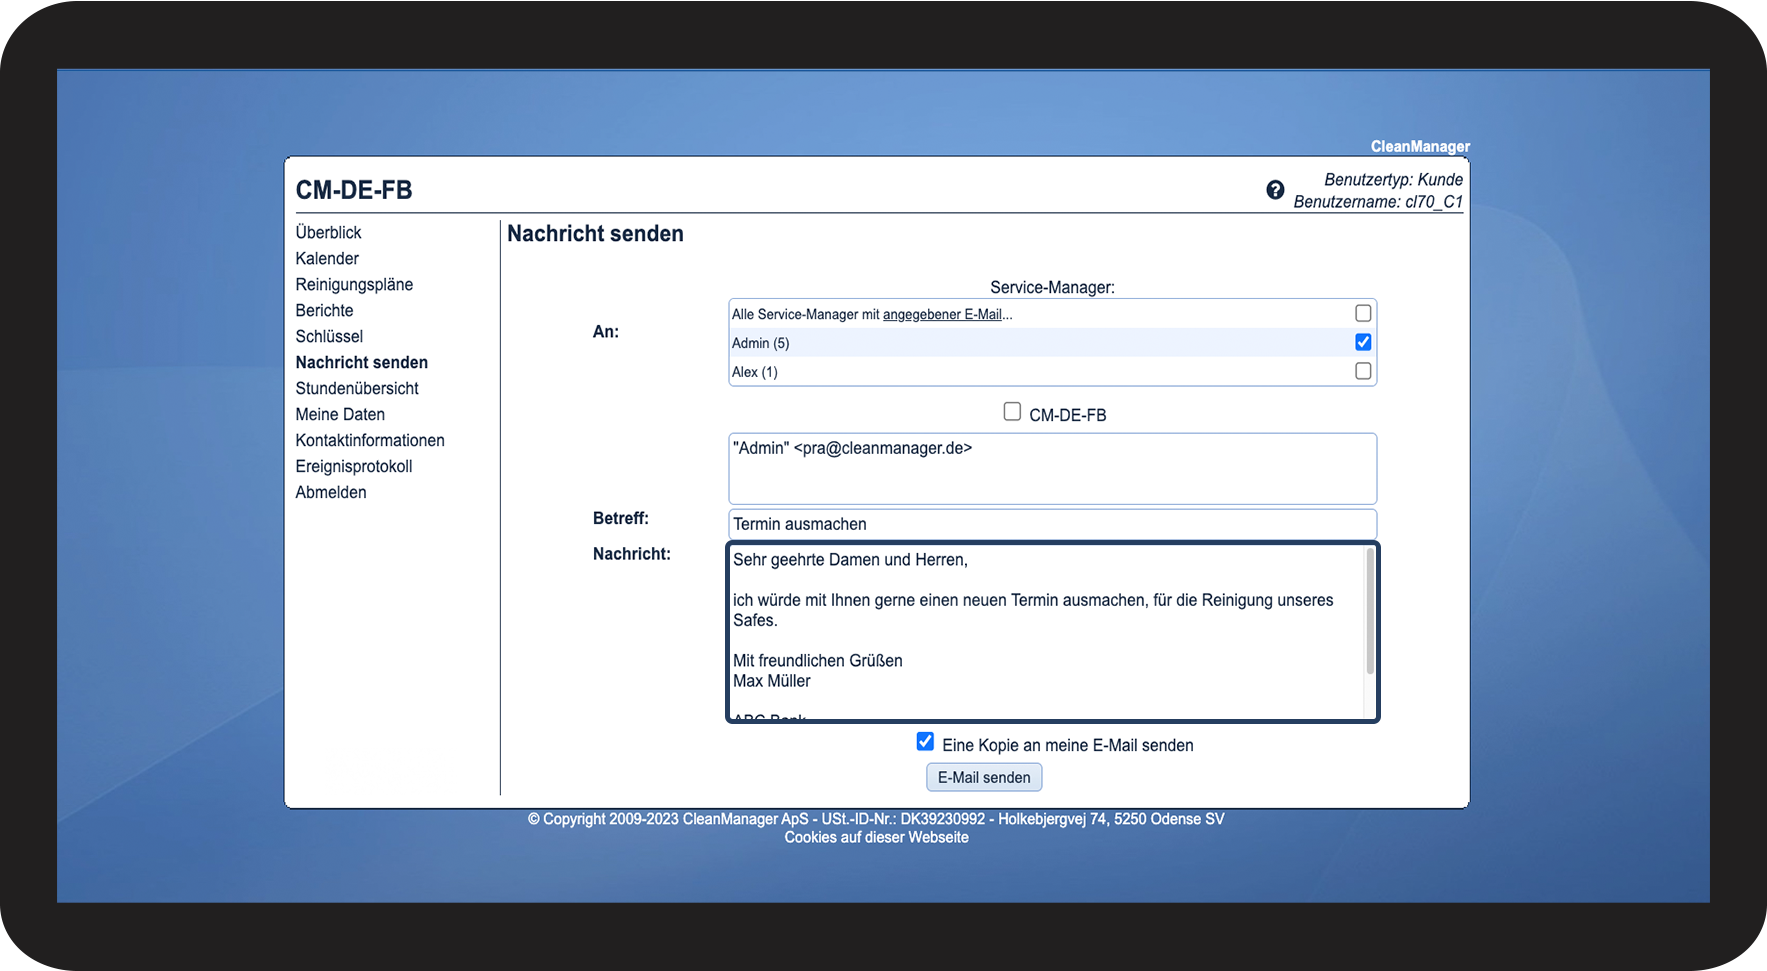This screenshot has width=1767, height=971.
Task: Toggle Eine Kopie an meine E-Mail senden
Action: point(925,742)
